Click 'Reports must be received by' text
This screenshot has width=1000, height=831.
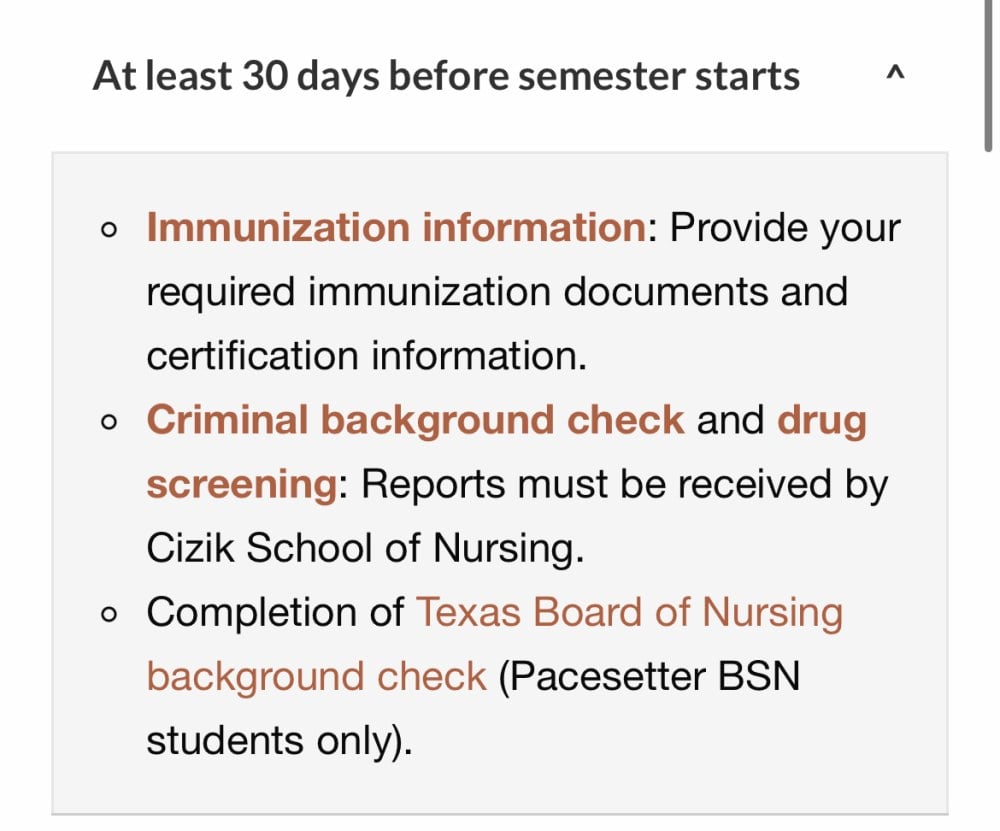624,485
